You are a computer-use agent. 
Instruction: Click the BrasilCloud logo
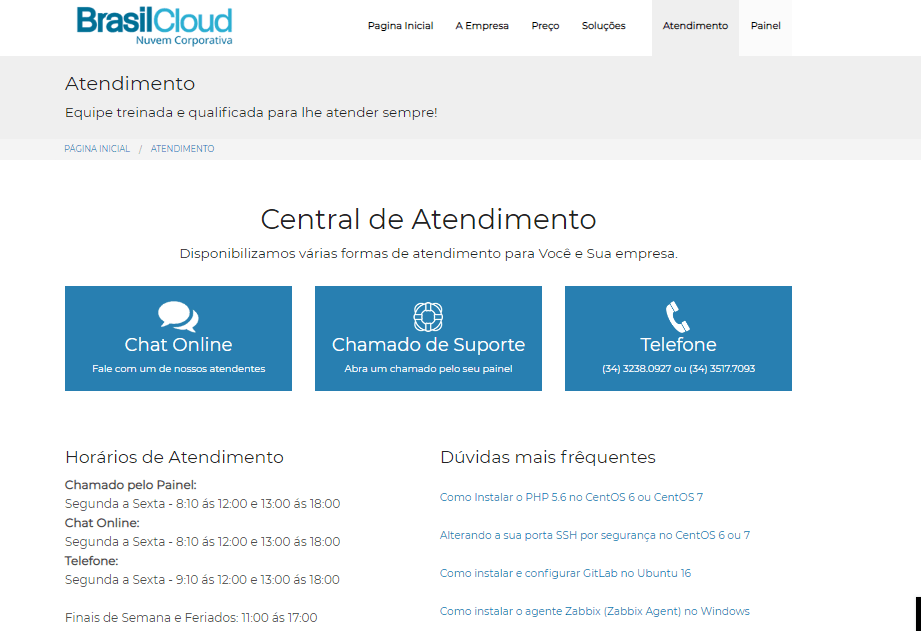[154, 26]
